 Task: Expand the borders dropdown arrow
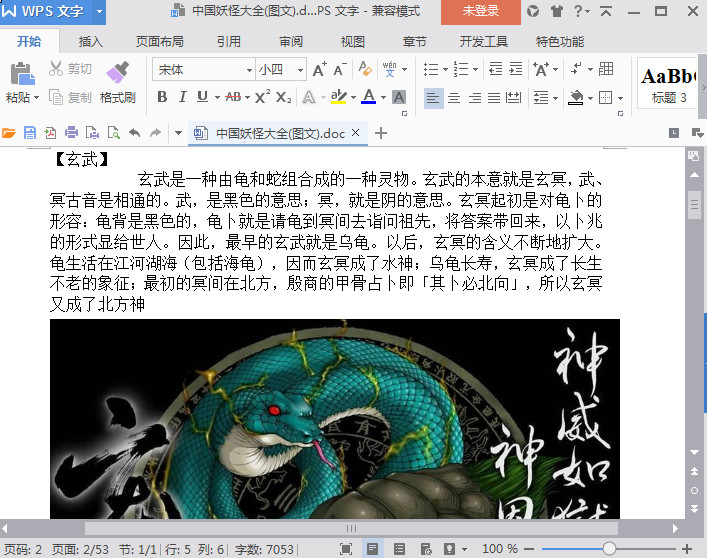[x=620, y=98]
